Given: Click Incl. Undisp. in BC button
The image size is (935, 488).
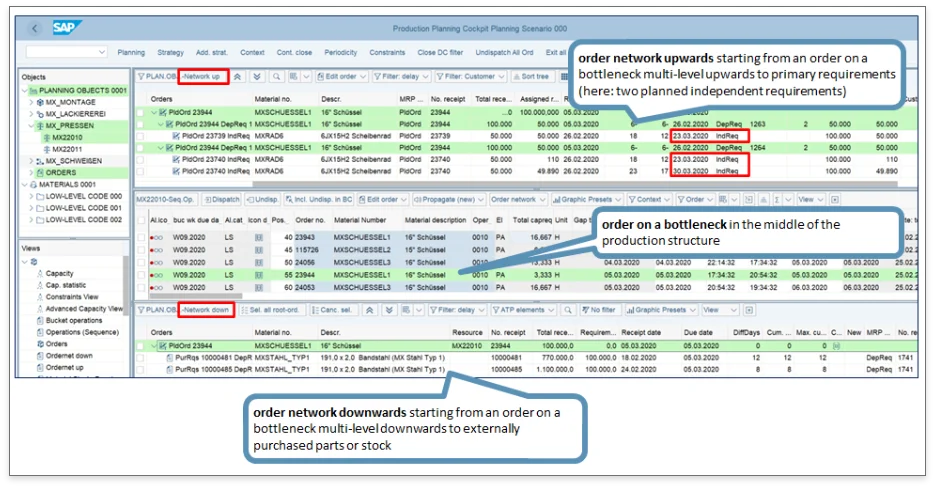Looking at the screenshot, I should pyautogui.click(x=319, y=199).
